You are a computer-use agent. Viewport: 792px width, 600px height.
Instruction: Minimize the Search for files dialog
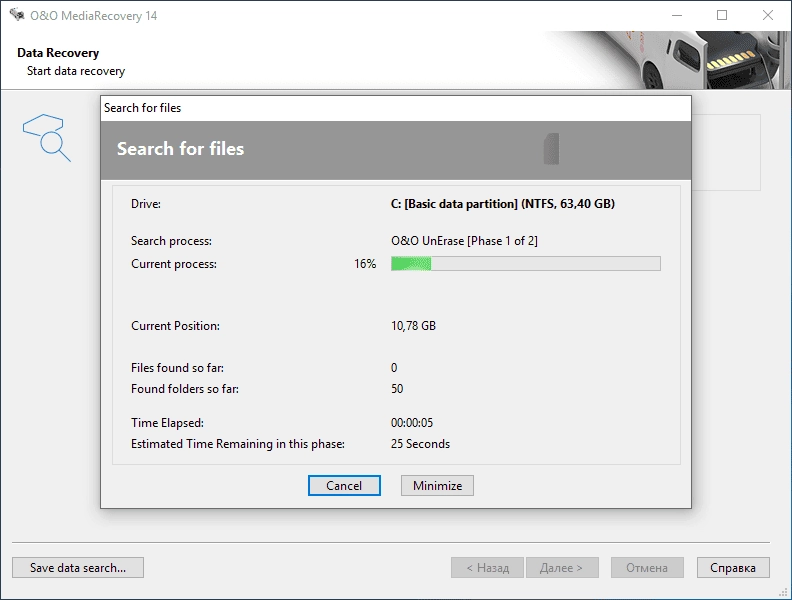[x=437, y=485]
